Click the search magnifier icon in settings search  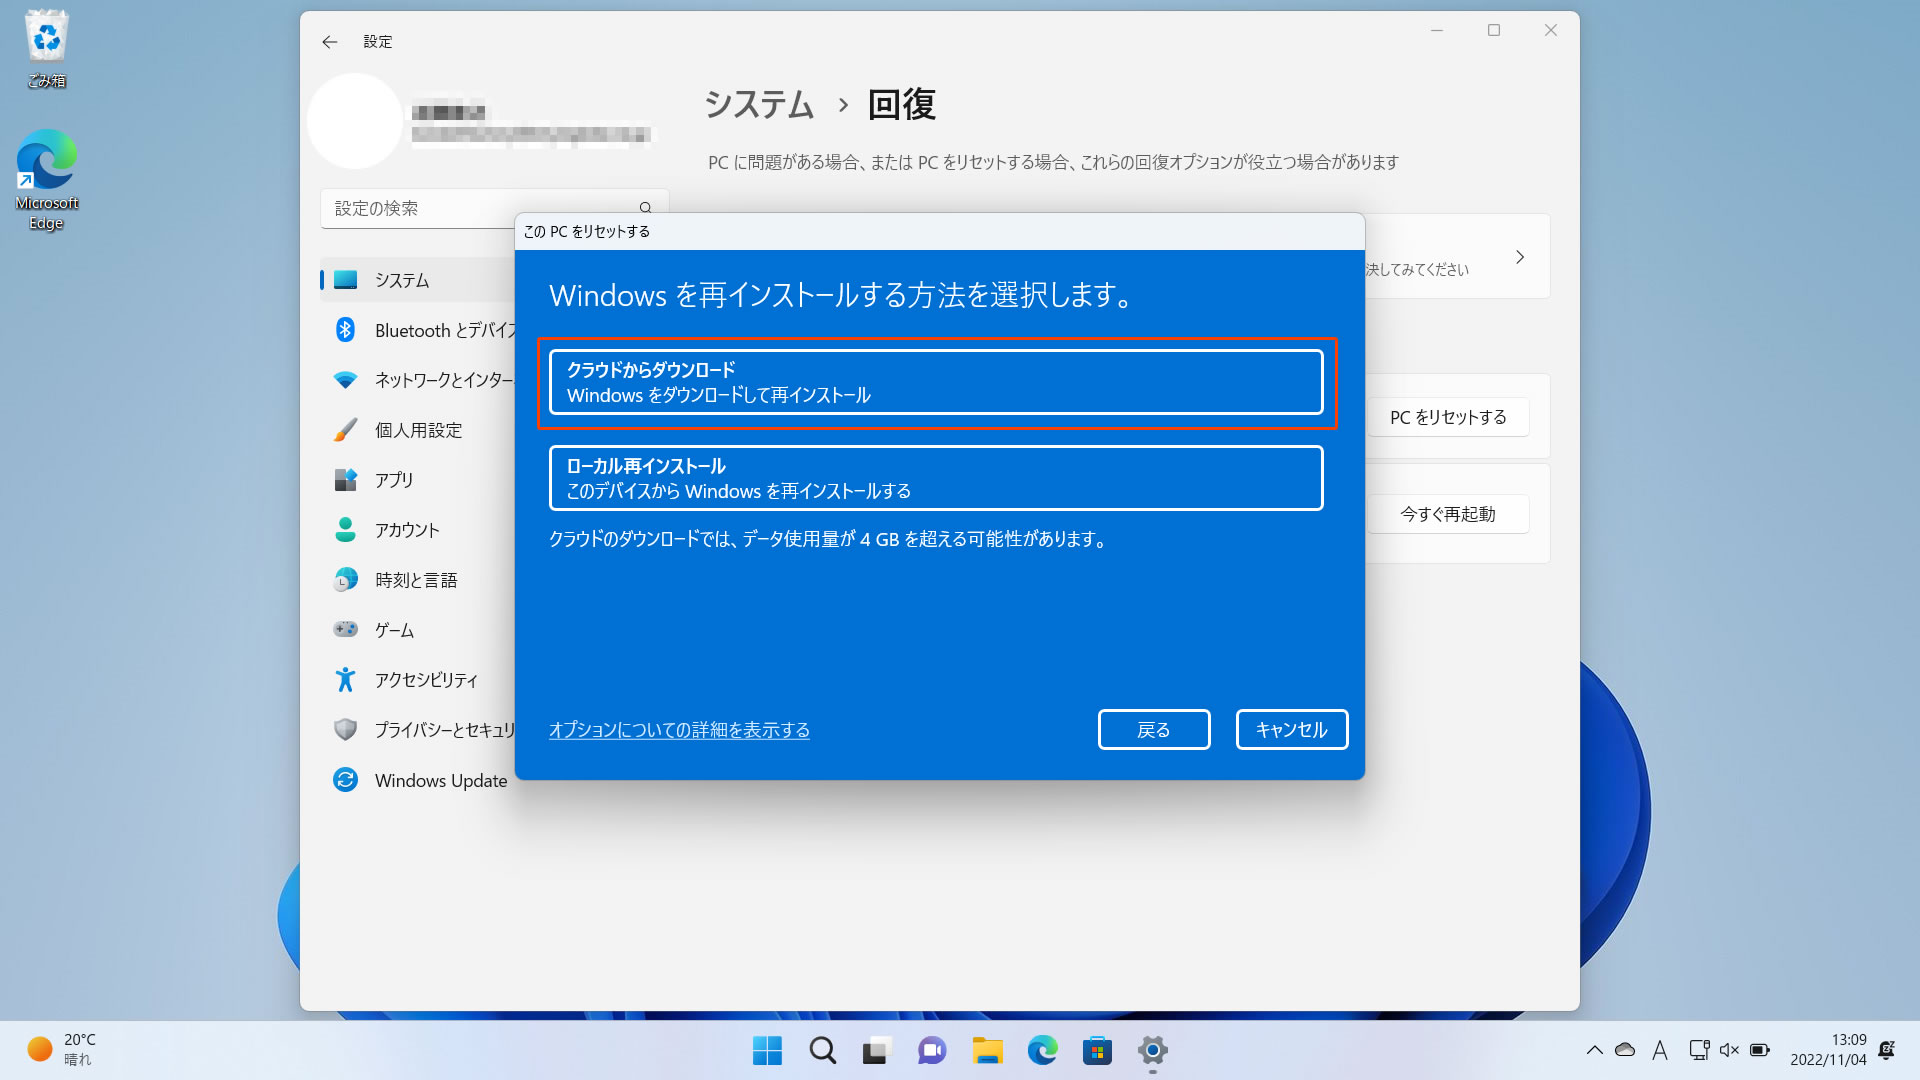click(x=645, y=208)
